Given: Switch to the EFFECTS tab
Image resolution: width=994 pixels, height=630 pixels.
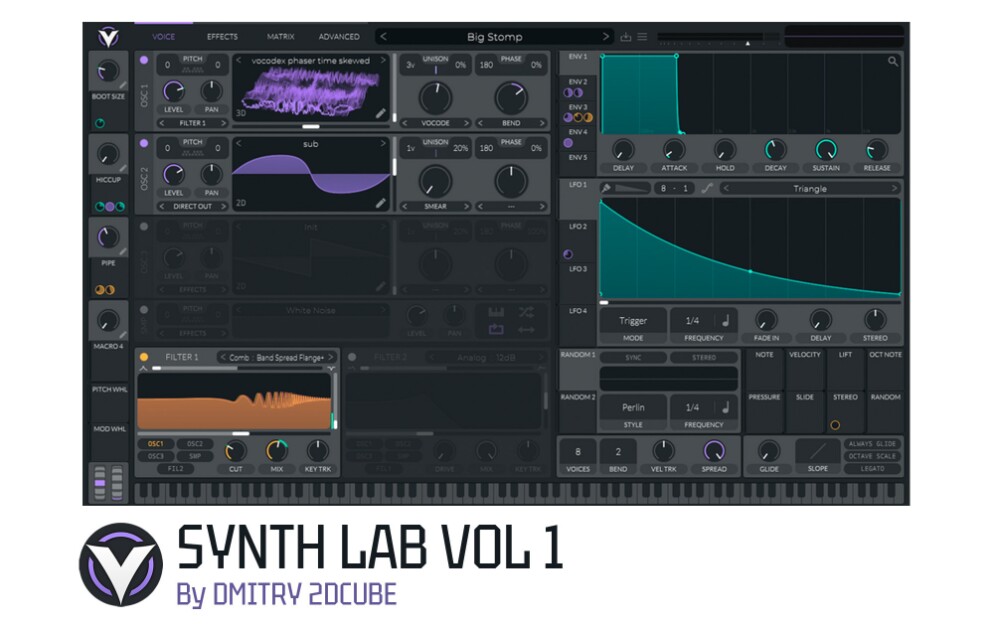Looking at the screenshot, I should tap(222, 37).
